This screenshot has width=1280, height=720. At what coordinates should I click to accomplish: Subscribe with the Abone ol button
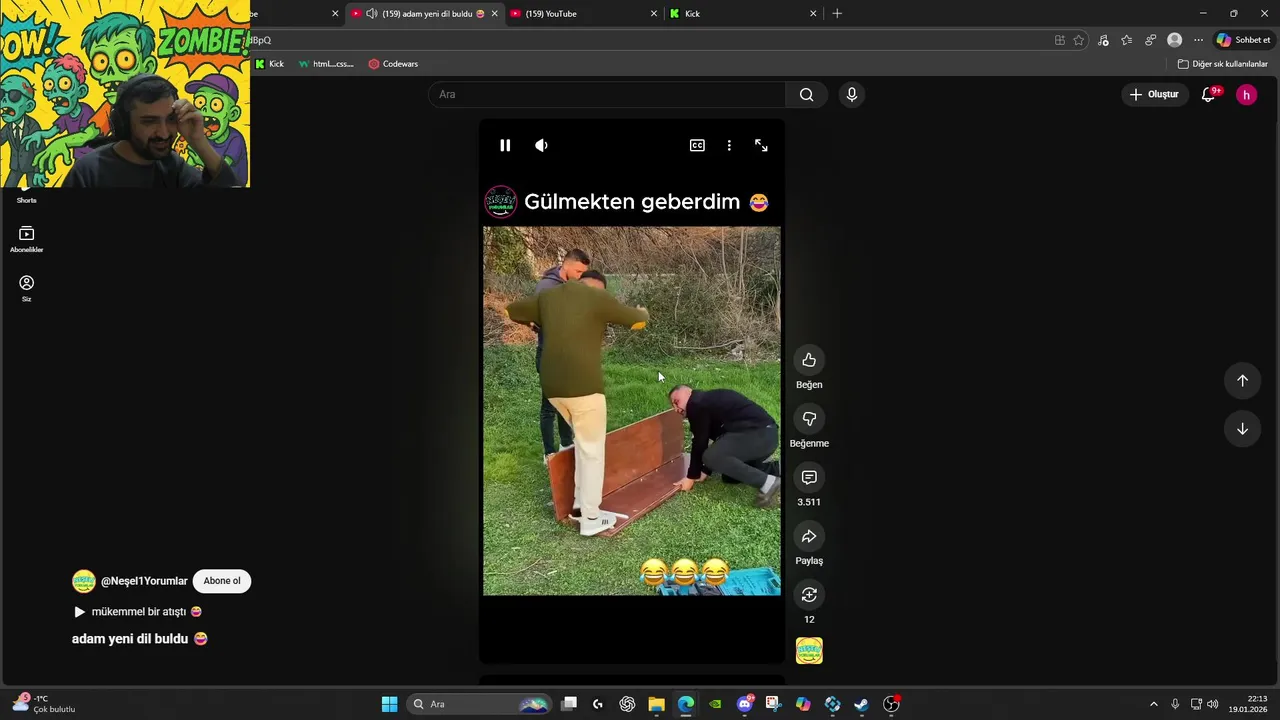click(x=222, y=581)
